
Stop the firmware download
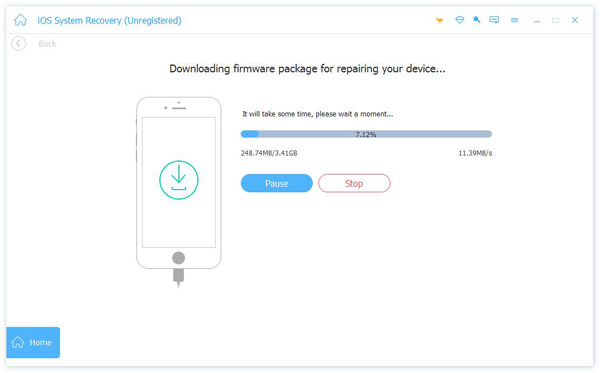point(354,183)
